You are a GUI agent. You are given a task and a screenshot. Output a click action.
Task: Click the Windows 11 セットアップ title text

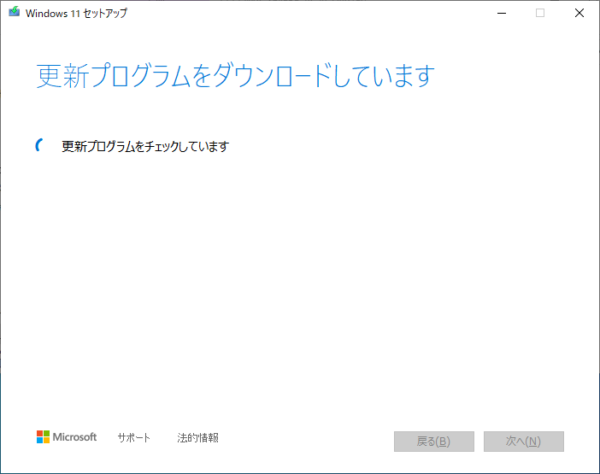click(x=76, y=13)
